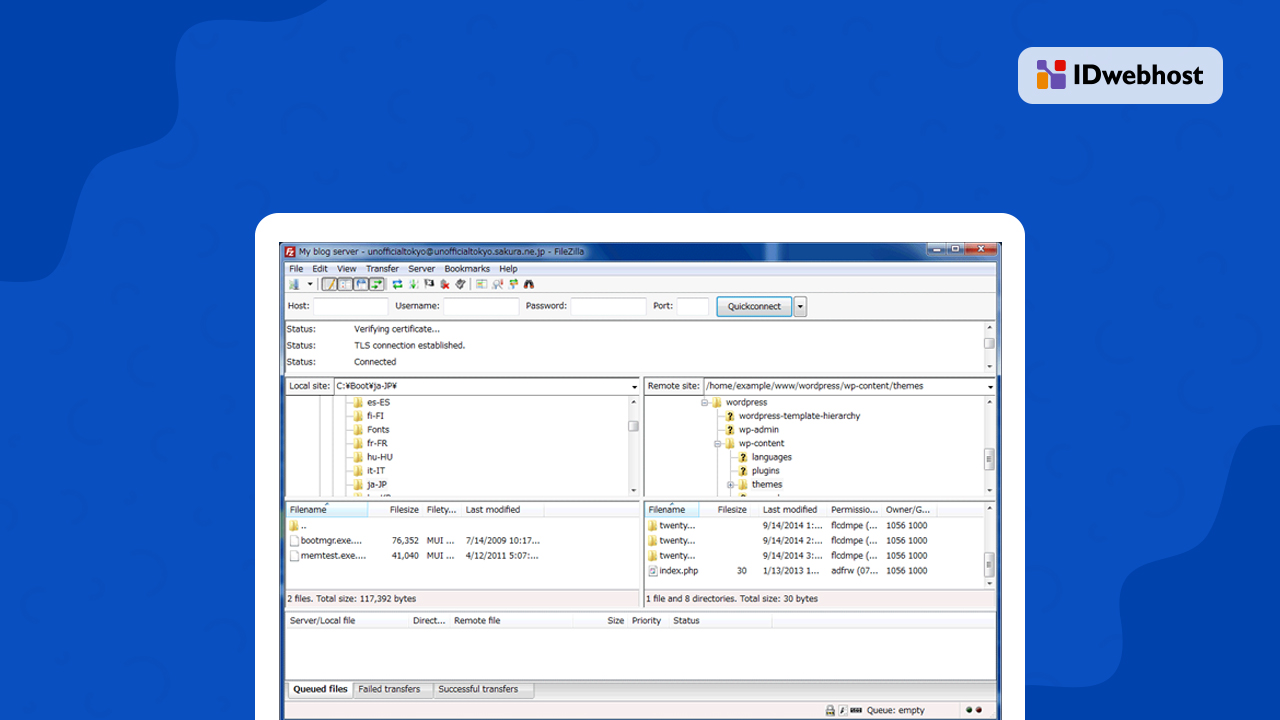Disconnect from the current server
1280x720 pixels.
445,284
